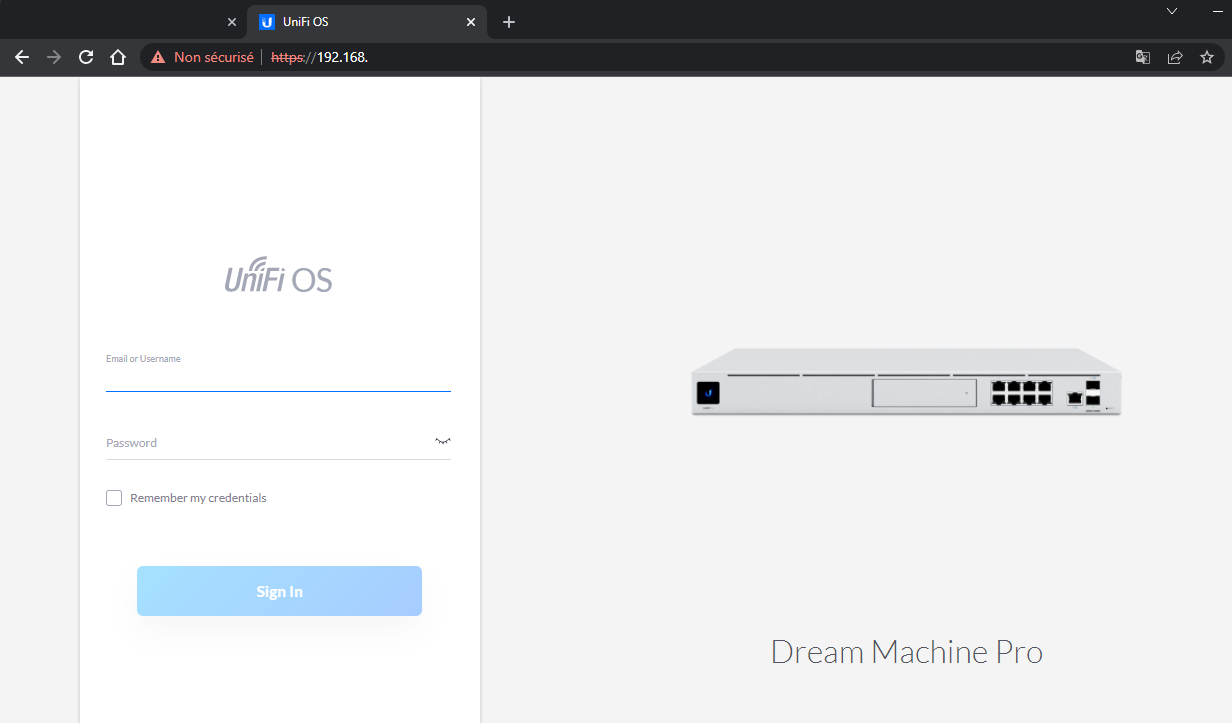1232x723 pixels.
Task: Open a new browser tab
Action: tap(509, 21)
